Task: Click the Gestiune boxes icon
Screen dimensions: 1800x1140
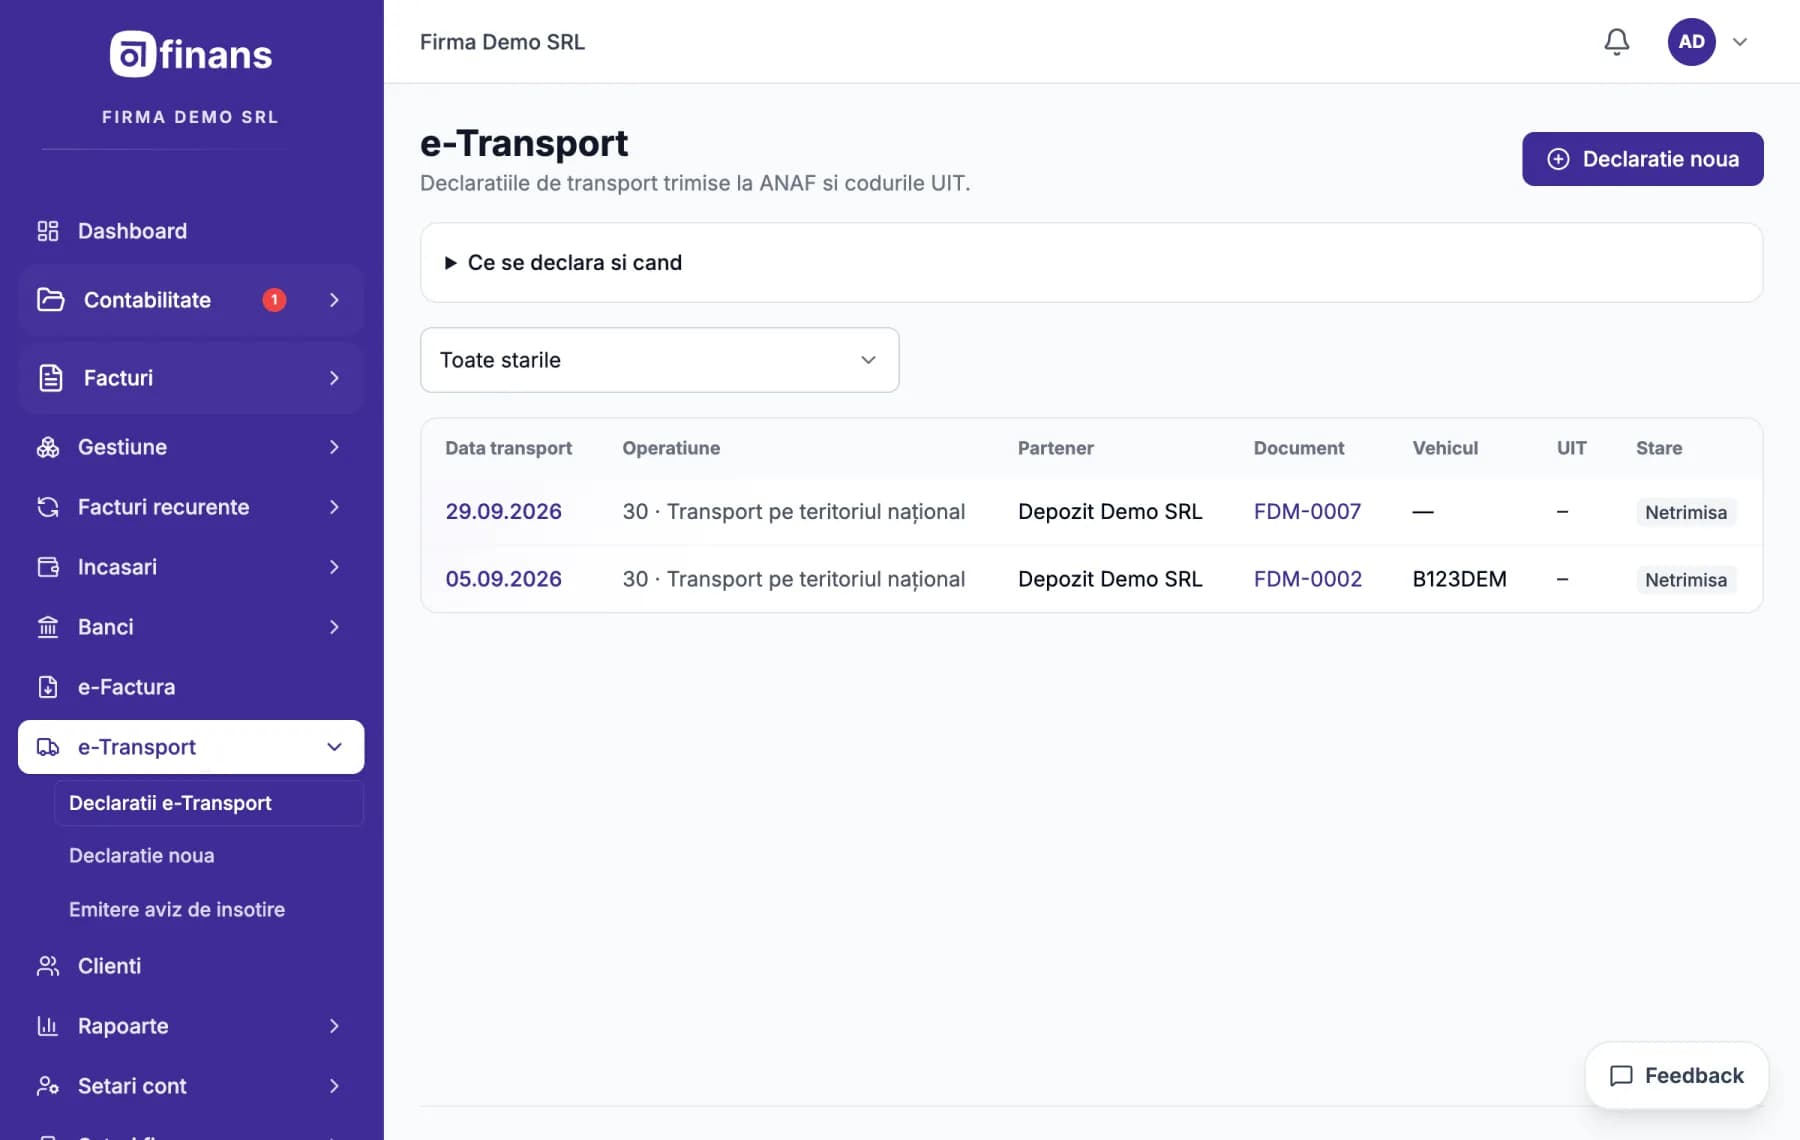Action: point(48,447)
